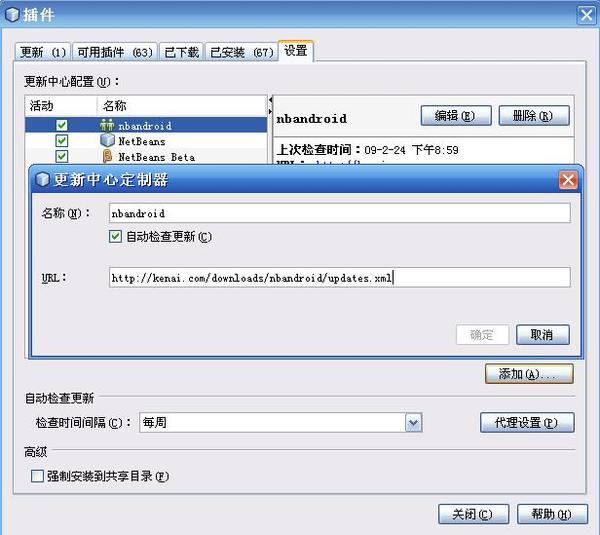The height and width of the screenshot is (535, 600).
Task: Click the 名称 column header
Action: tap(182, 106)
